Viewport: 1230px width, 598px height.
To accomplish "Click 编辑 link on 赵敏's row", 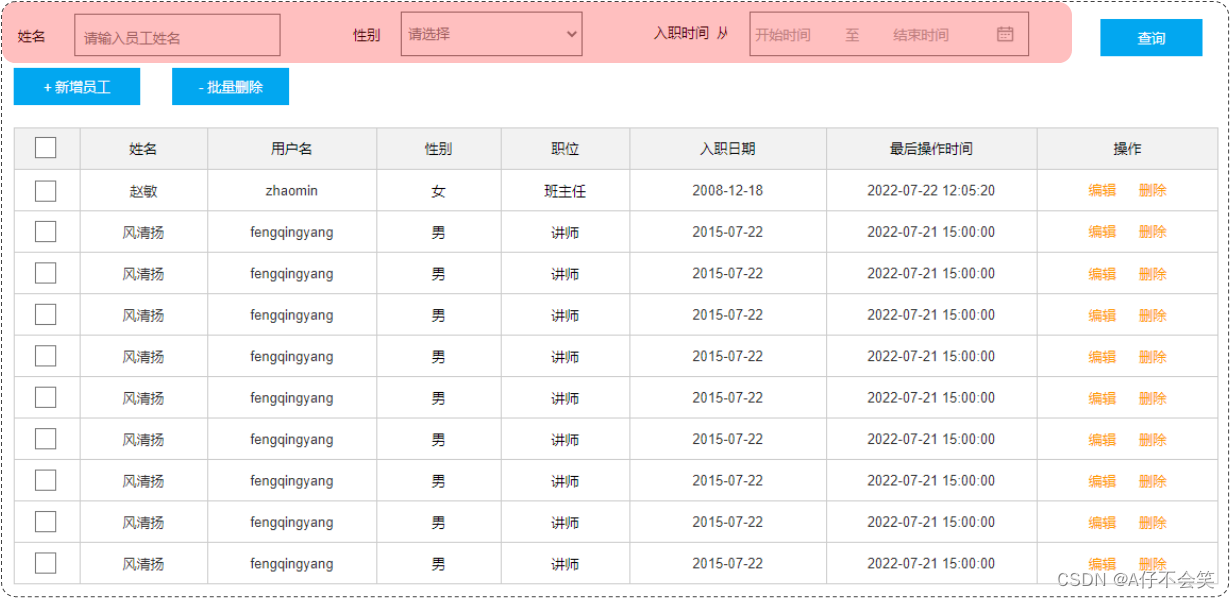I will [1102, 190].
